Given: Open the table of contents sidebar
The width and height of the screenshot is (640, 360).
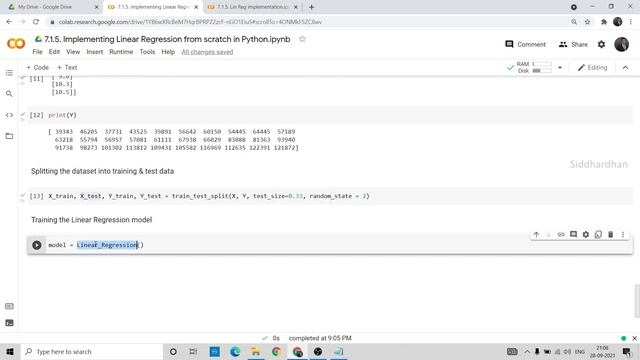Looking at the screenshot, I should [9, 73].
